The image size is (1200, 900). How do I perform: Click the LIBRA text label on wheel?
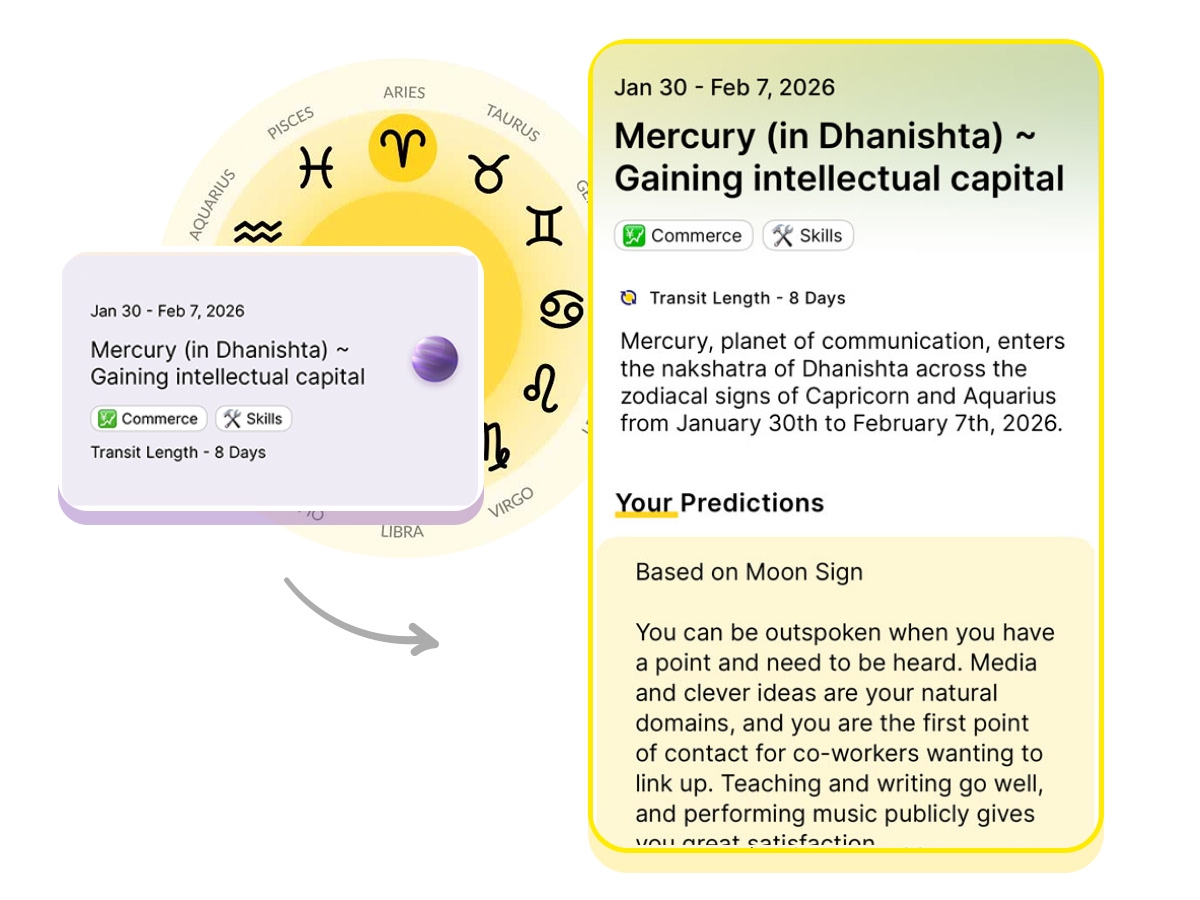[x=402, y=532]
